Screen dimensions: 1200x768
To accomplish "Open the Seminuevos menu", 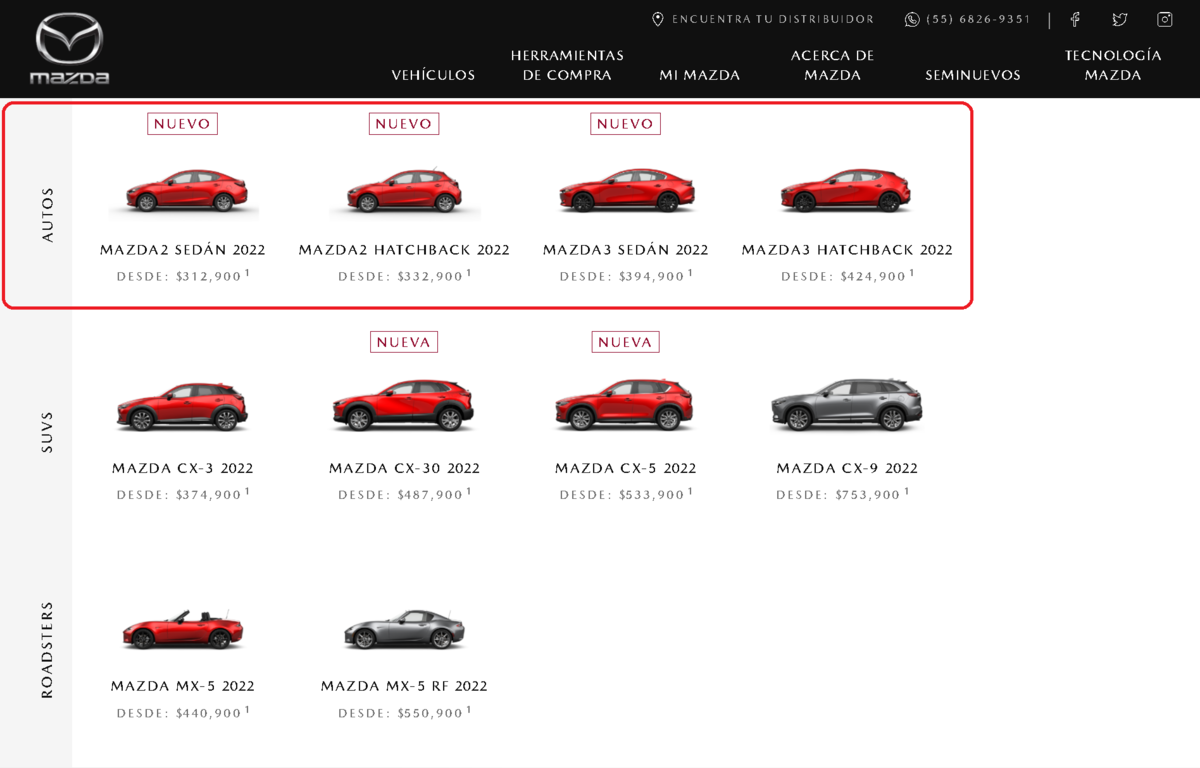I will click(973, 75).
